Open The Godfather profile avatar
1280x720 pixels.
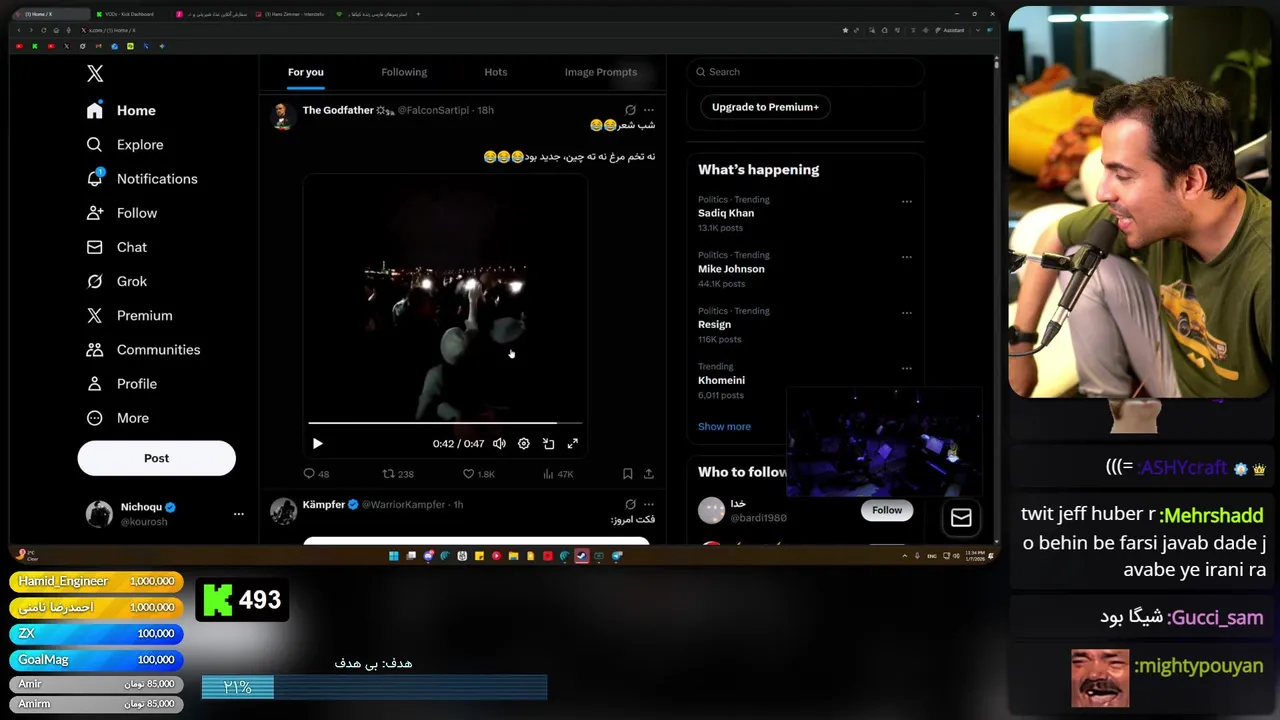(283, 116)
